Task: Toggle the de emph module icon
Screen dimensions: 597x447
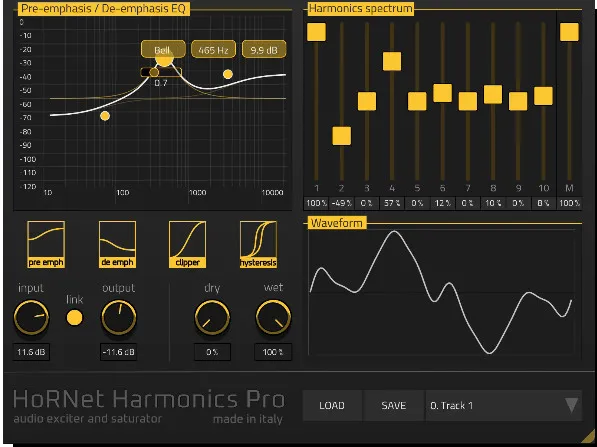Action: click(117, 244)
